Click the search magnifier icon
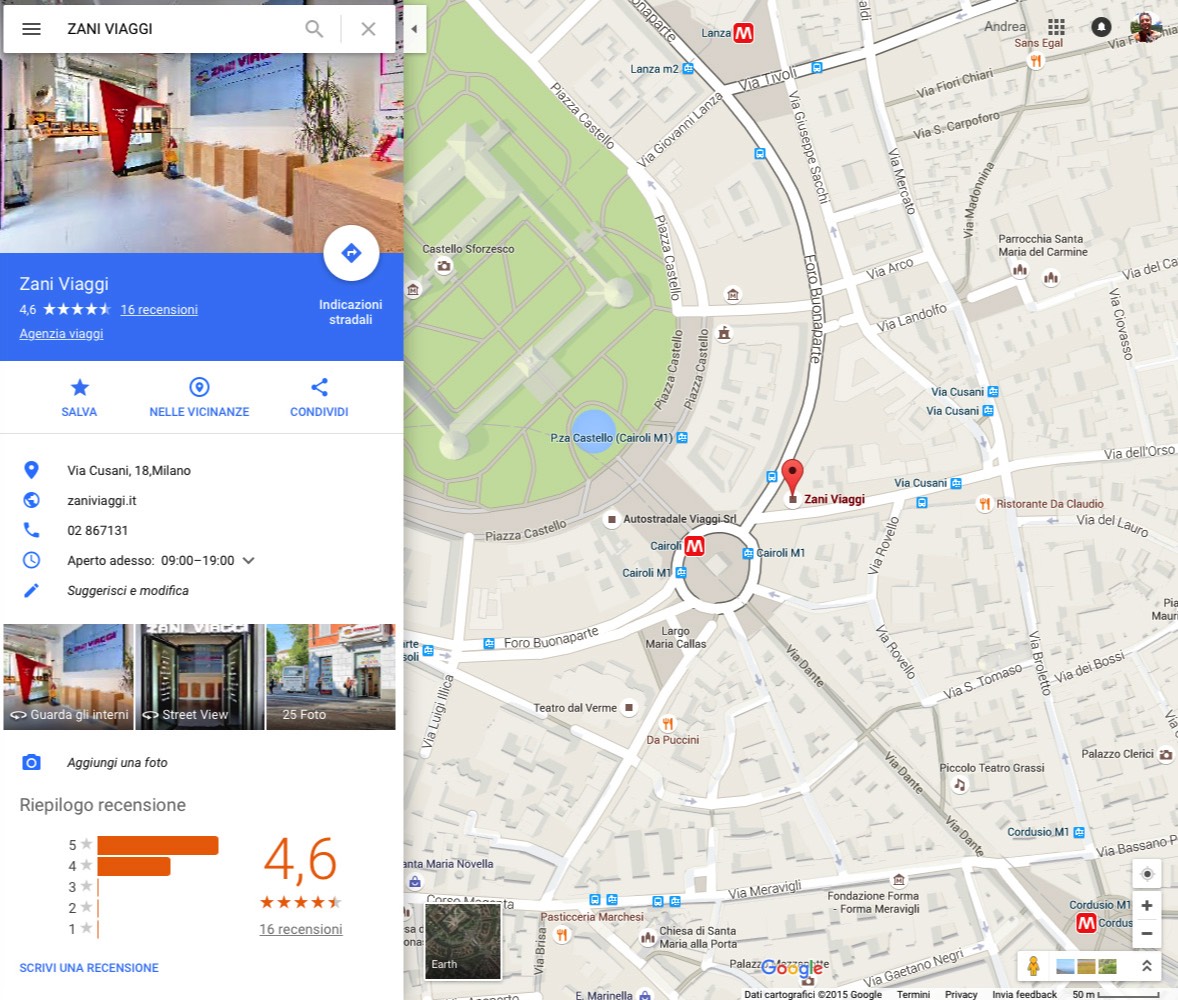Viewport: 1178px width, 1000px height. [314, 29]
